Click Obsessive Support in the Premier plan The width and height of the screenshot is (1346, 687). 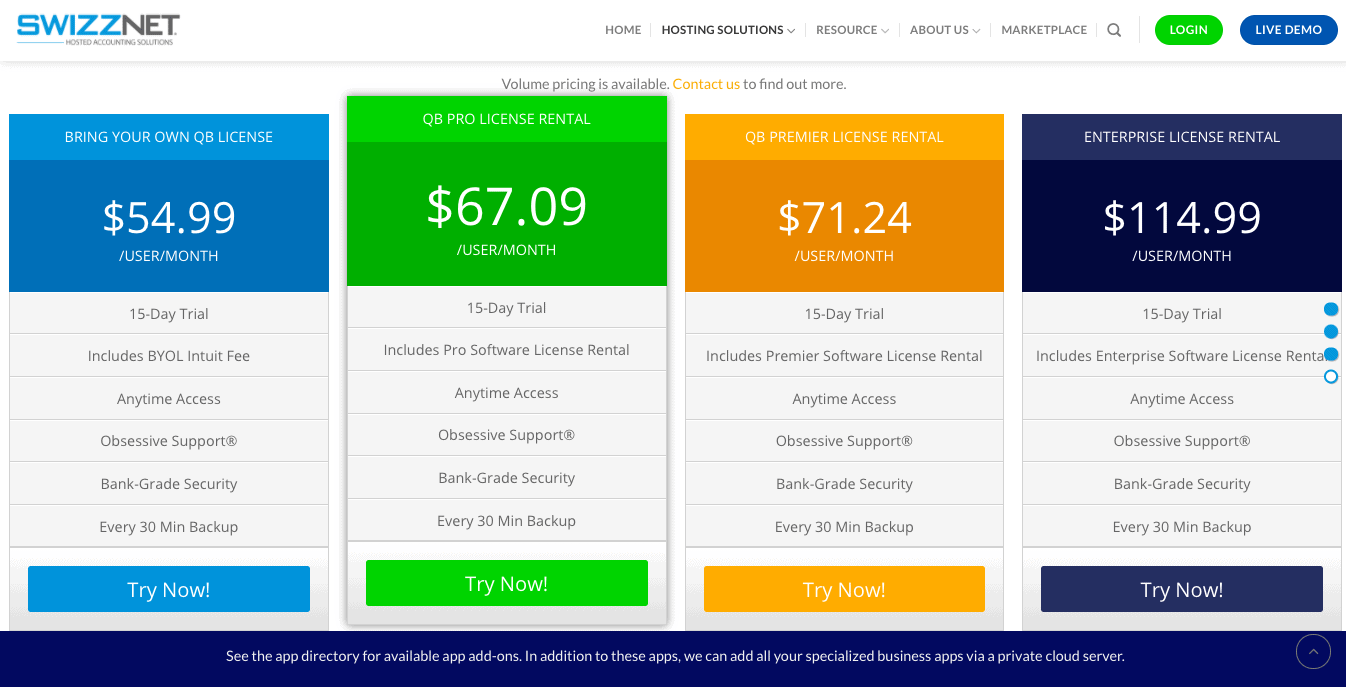(844, 441)
